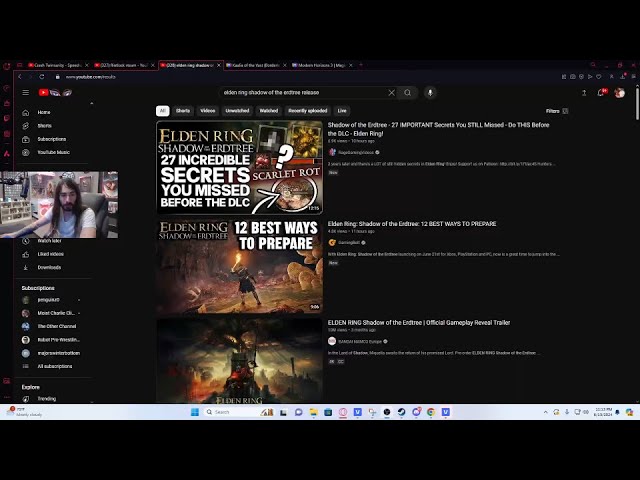640x480 pixels.
Task: Open File Explorer from the taskbar
Action: pos(313,412)
